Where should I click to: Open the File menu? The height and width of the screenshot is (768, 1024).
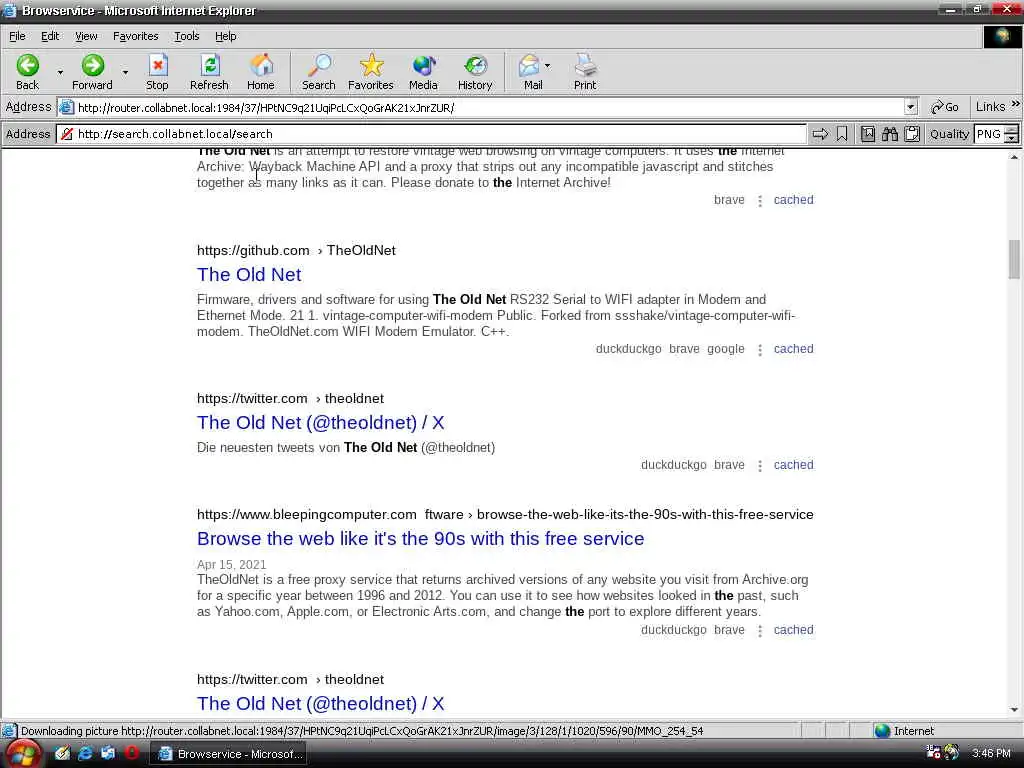(x=17, y=36)
